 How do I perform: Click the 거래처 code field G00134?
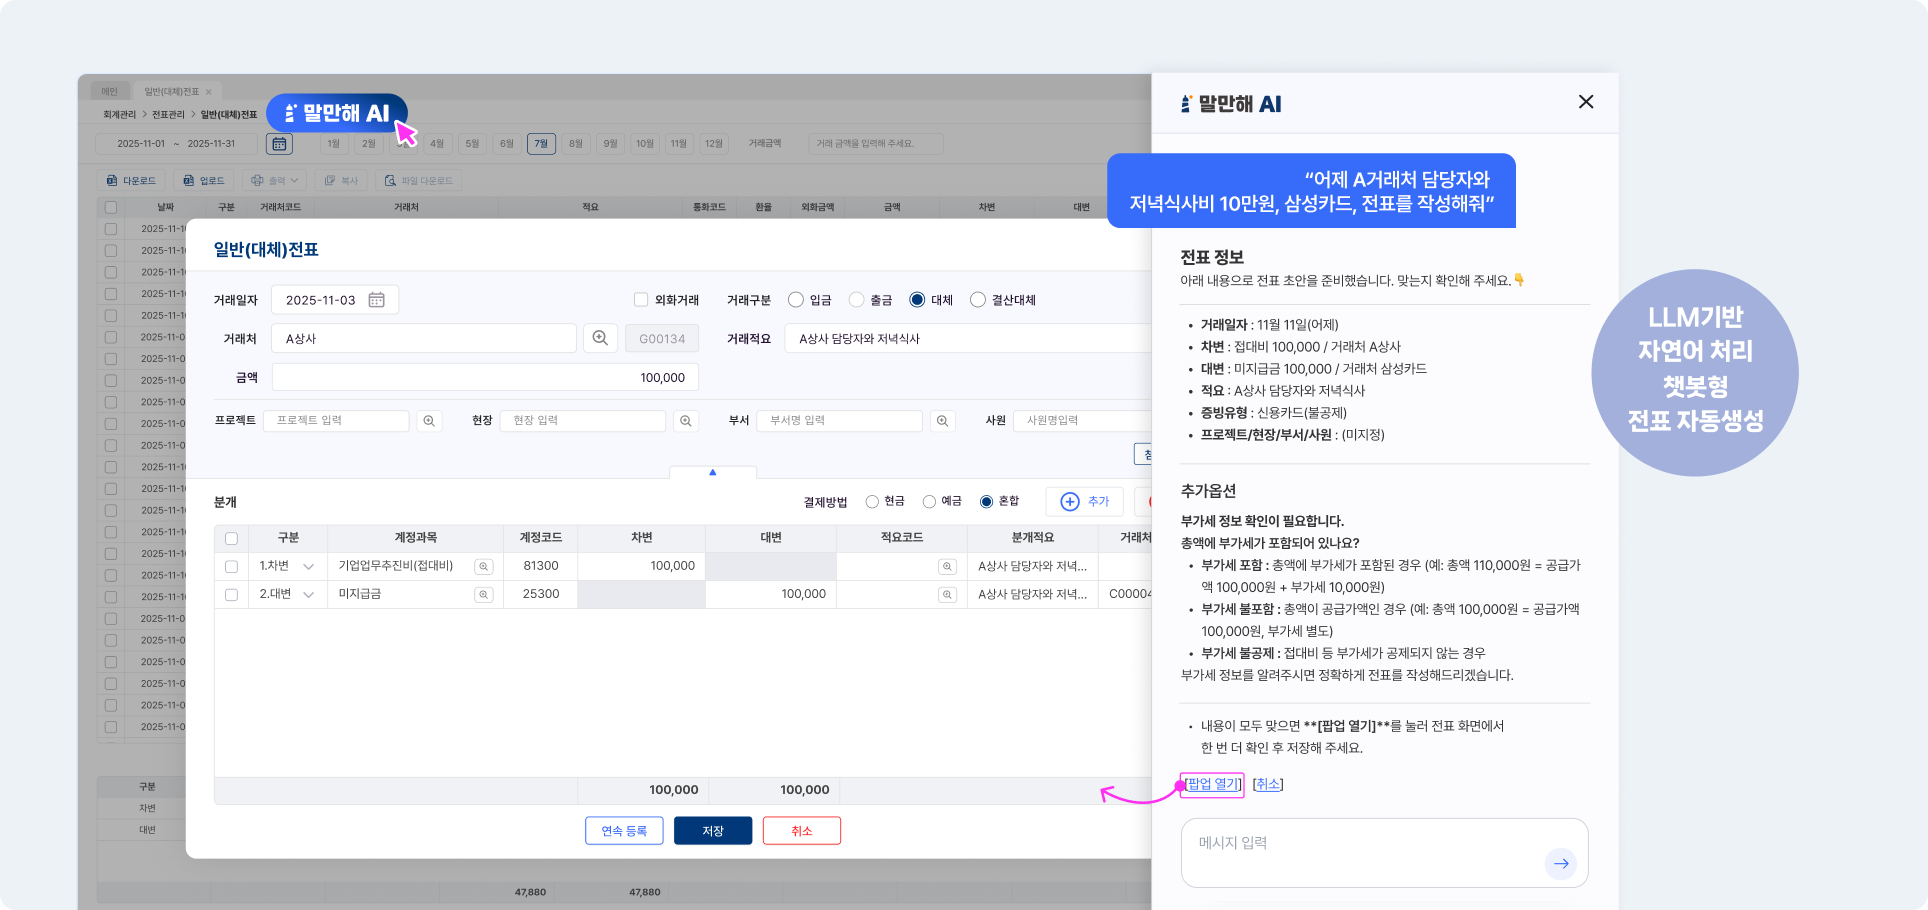(662, 338)
